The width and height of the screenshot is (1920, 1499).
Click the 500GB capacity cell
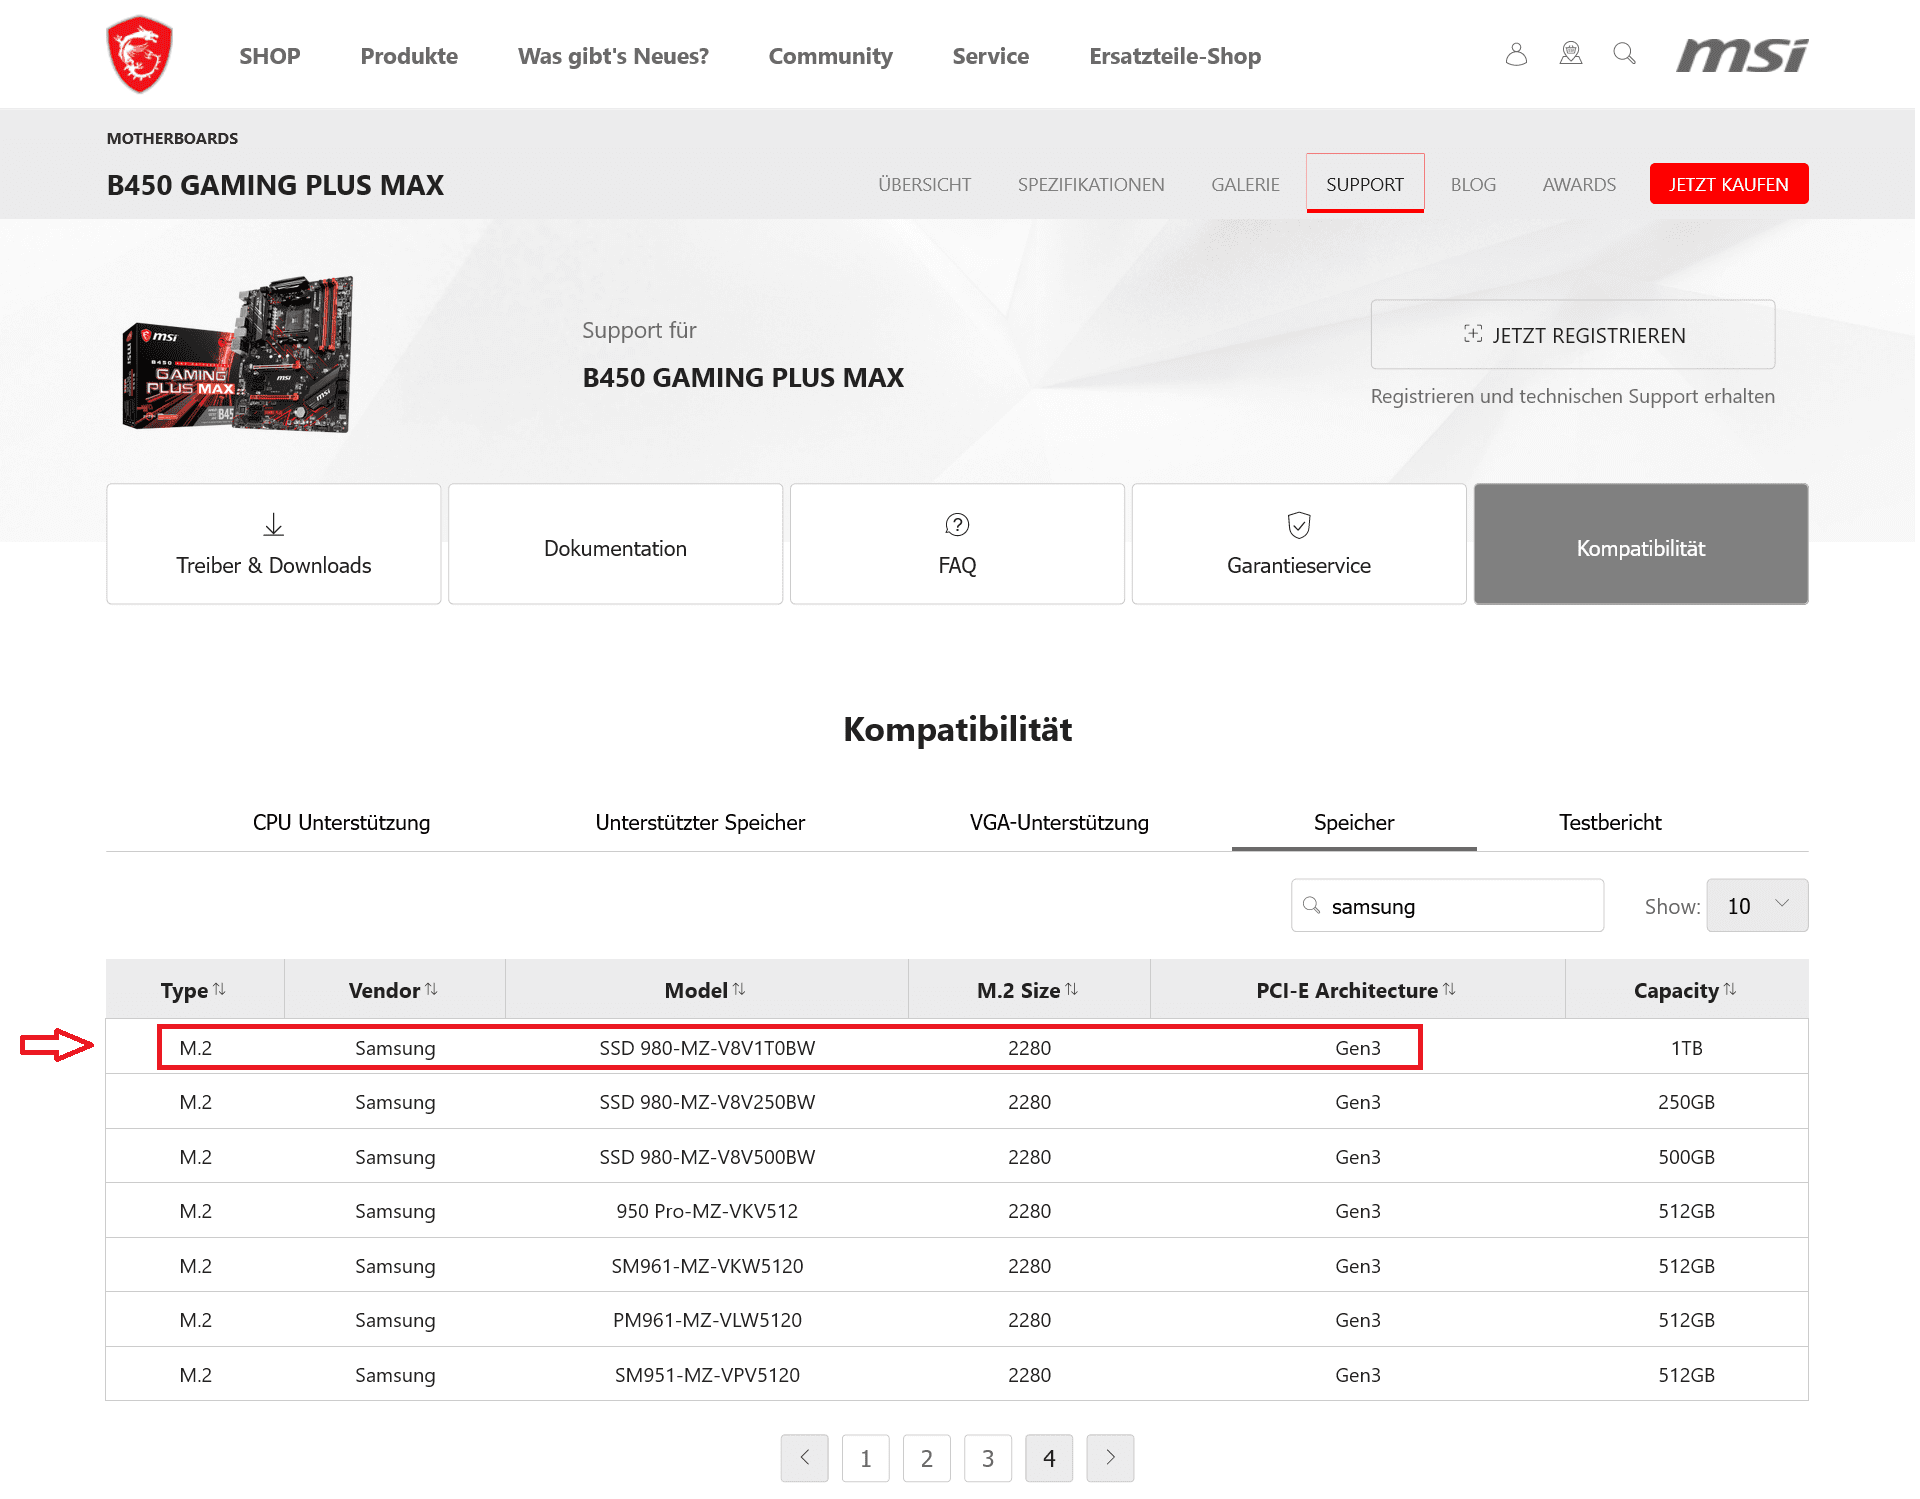coord(1686,1157)
